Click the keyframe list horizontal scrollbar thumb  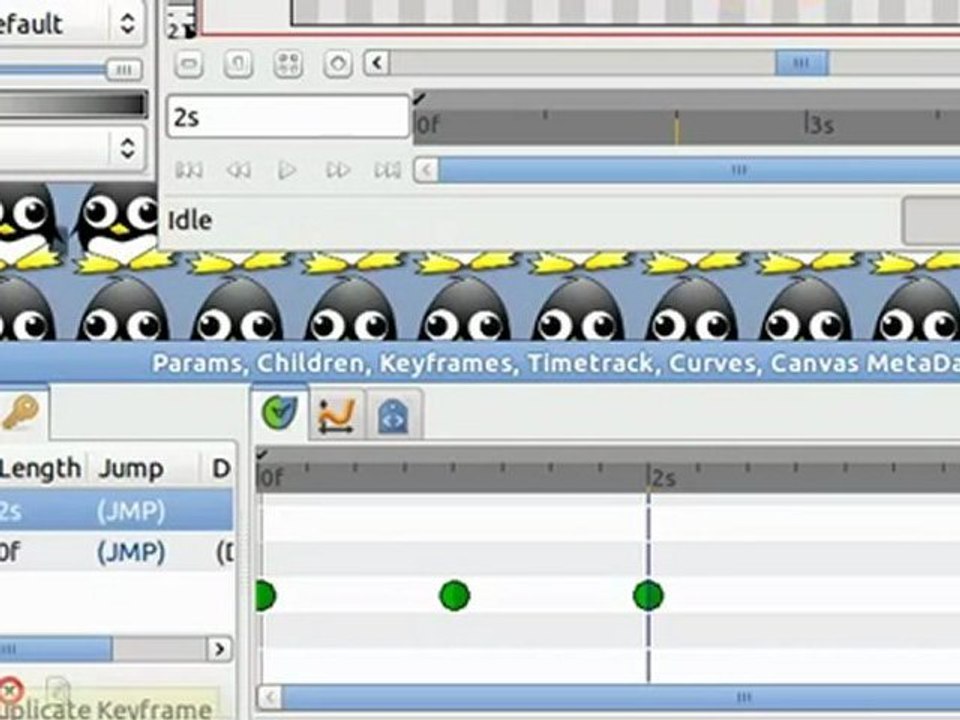pos(56,648)
